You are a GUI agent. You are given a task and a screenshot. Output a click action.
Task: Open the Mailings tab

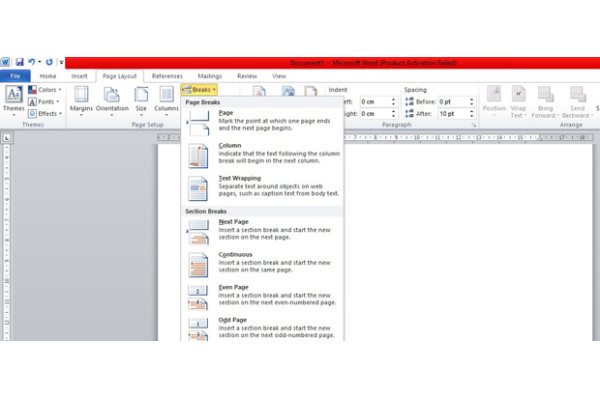210,76
